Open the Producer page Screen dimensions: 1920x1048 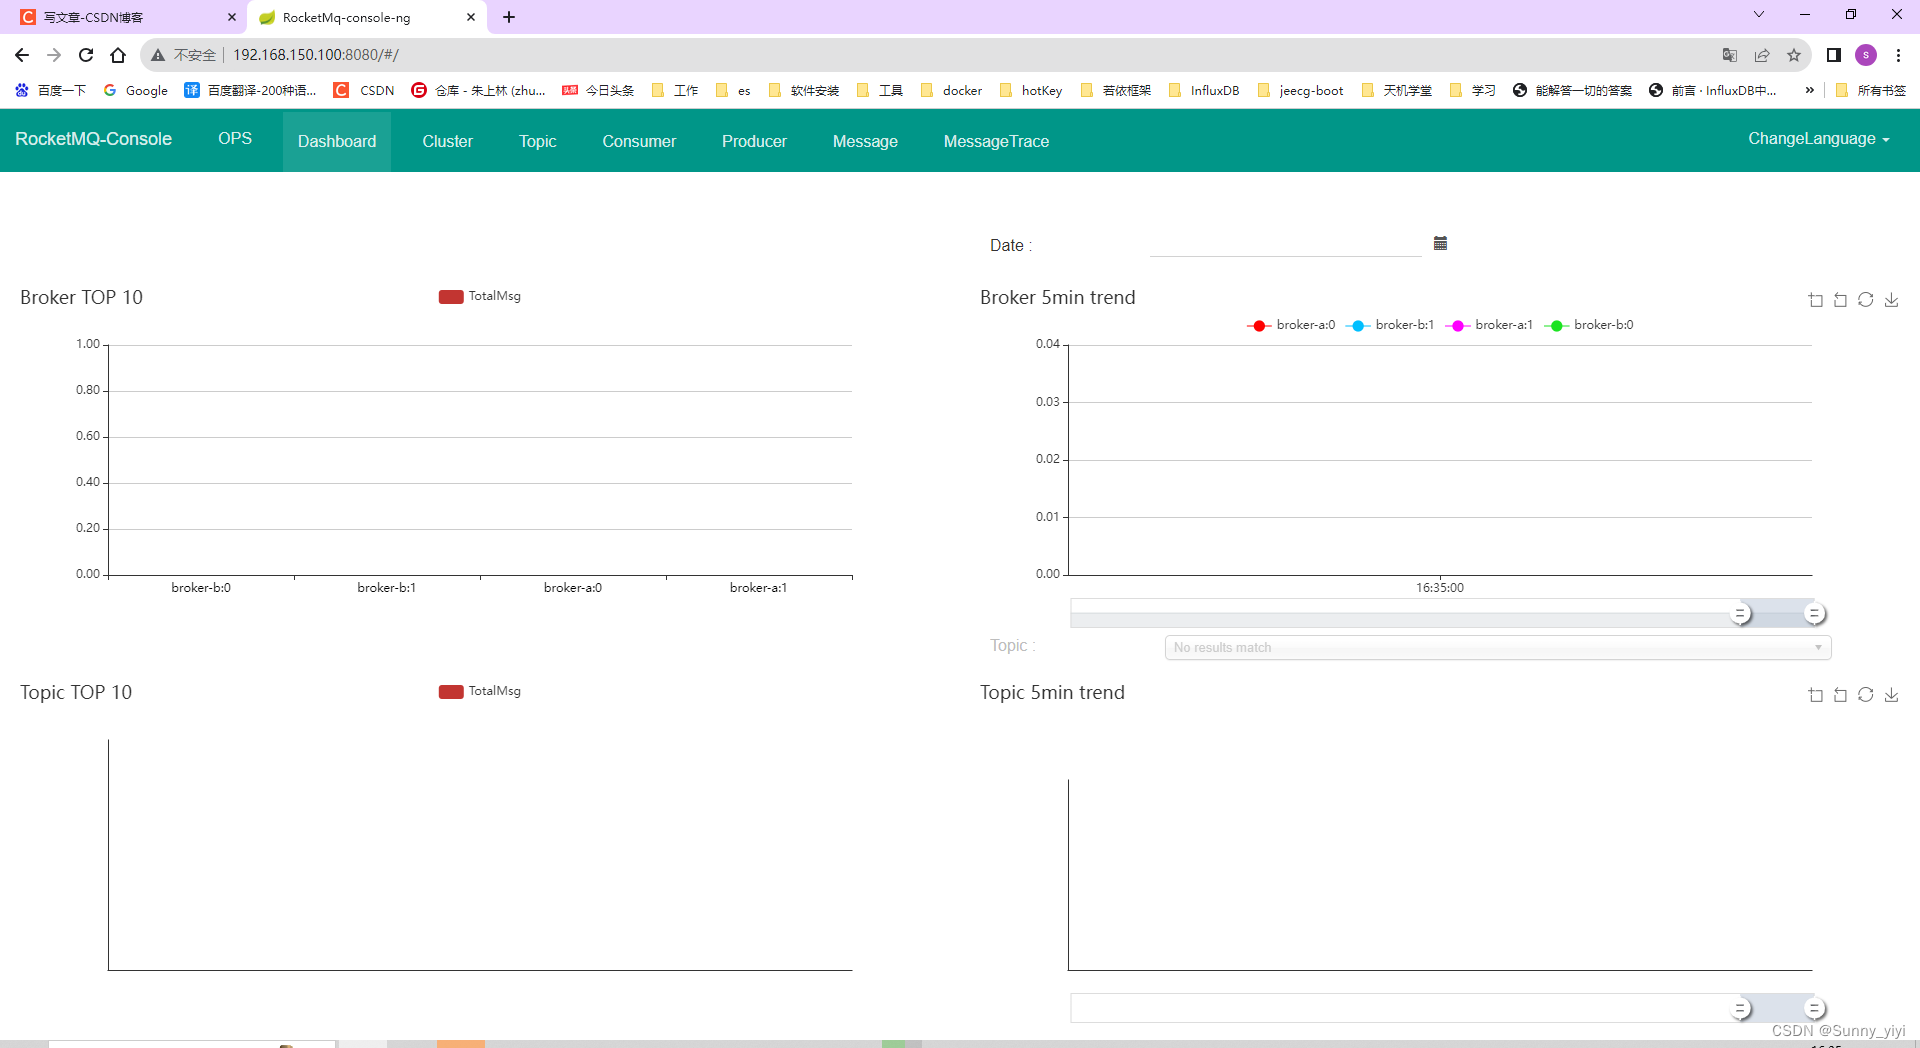click(x=754, y=141)
